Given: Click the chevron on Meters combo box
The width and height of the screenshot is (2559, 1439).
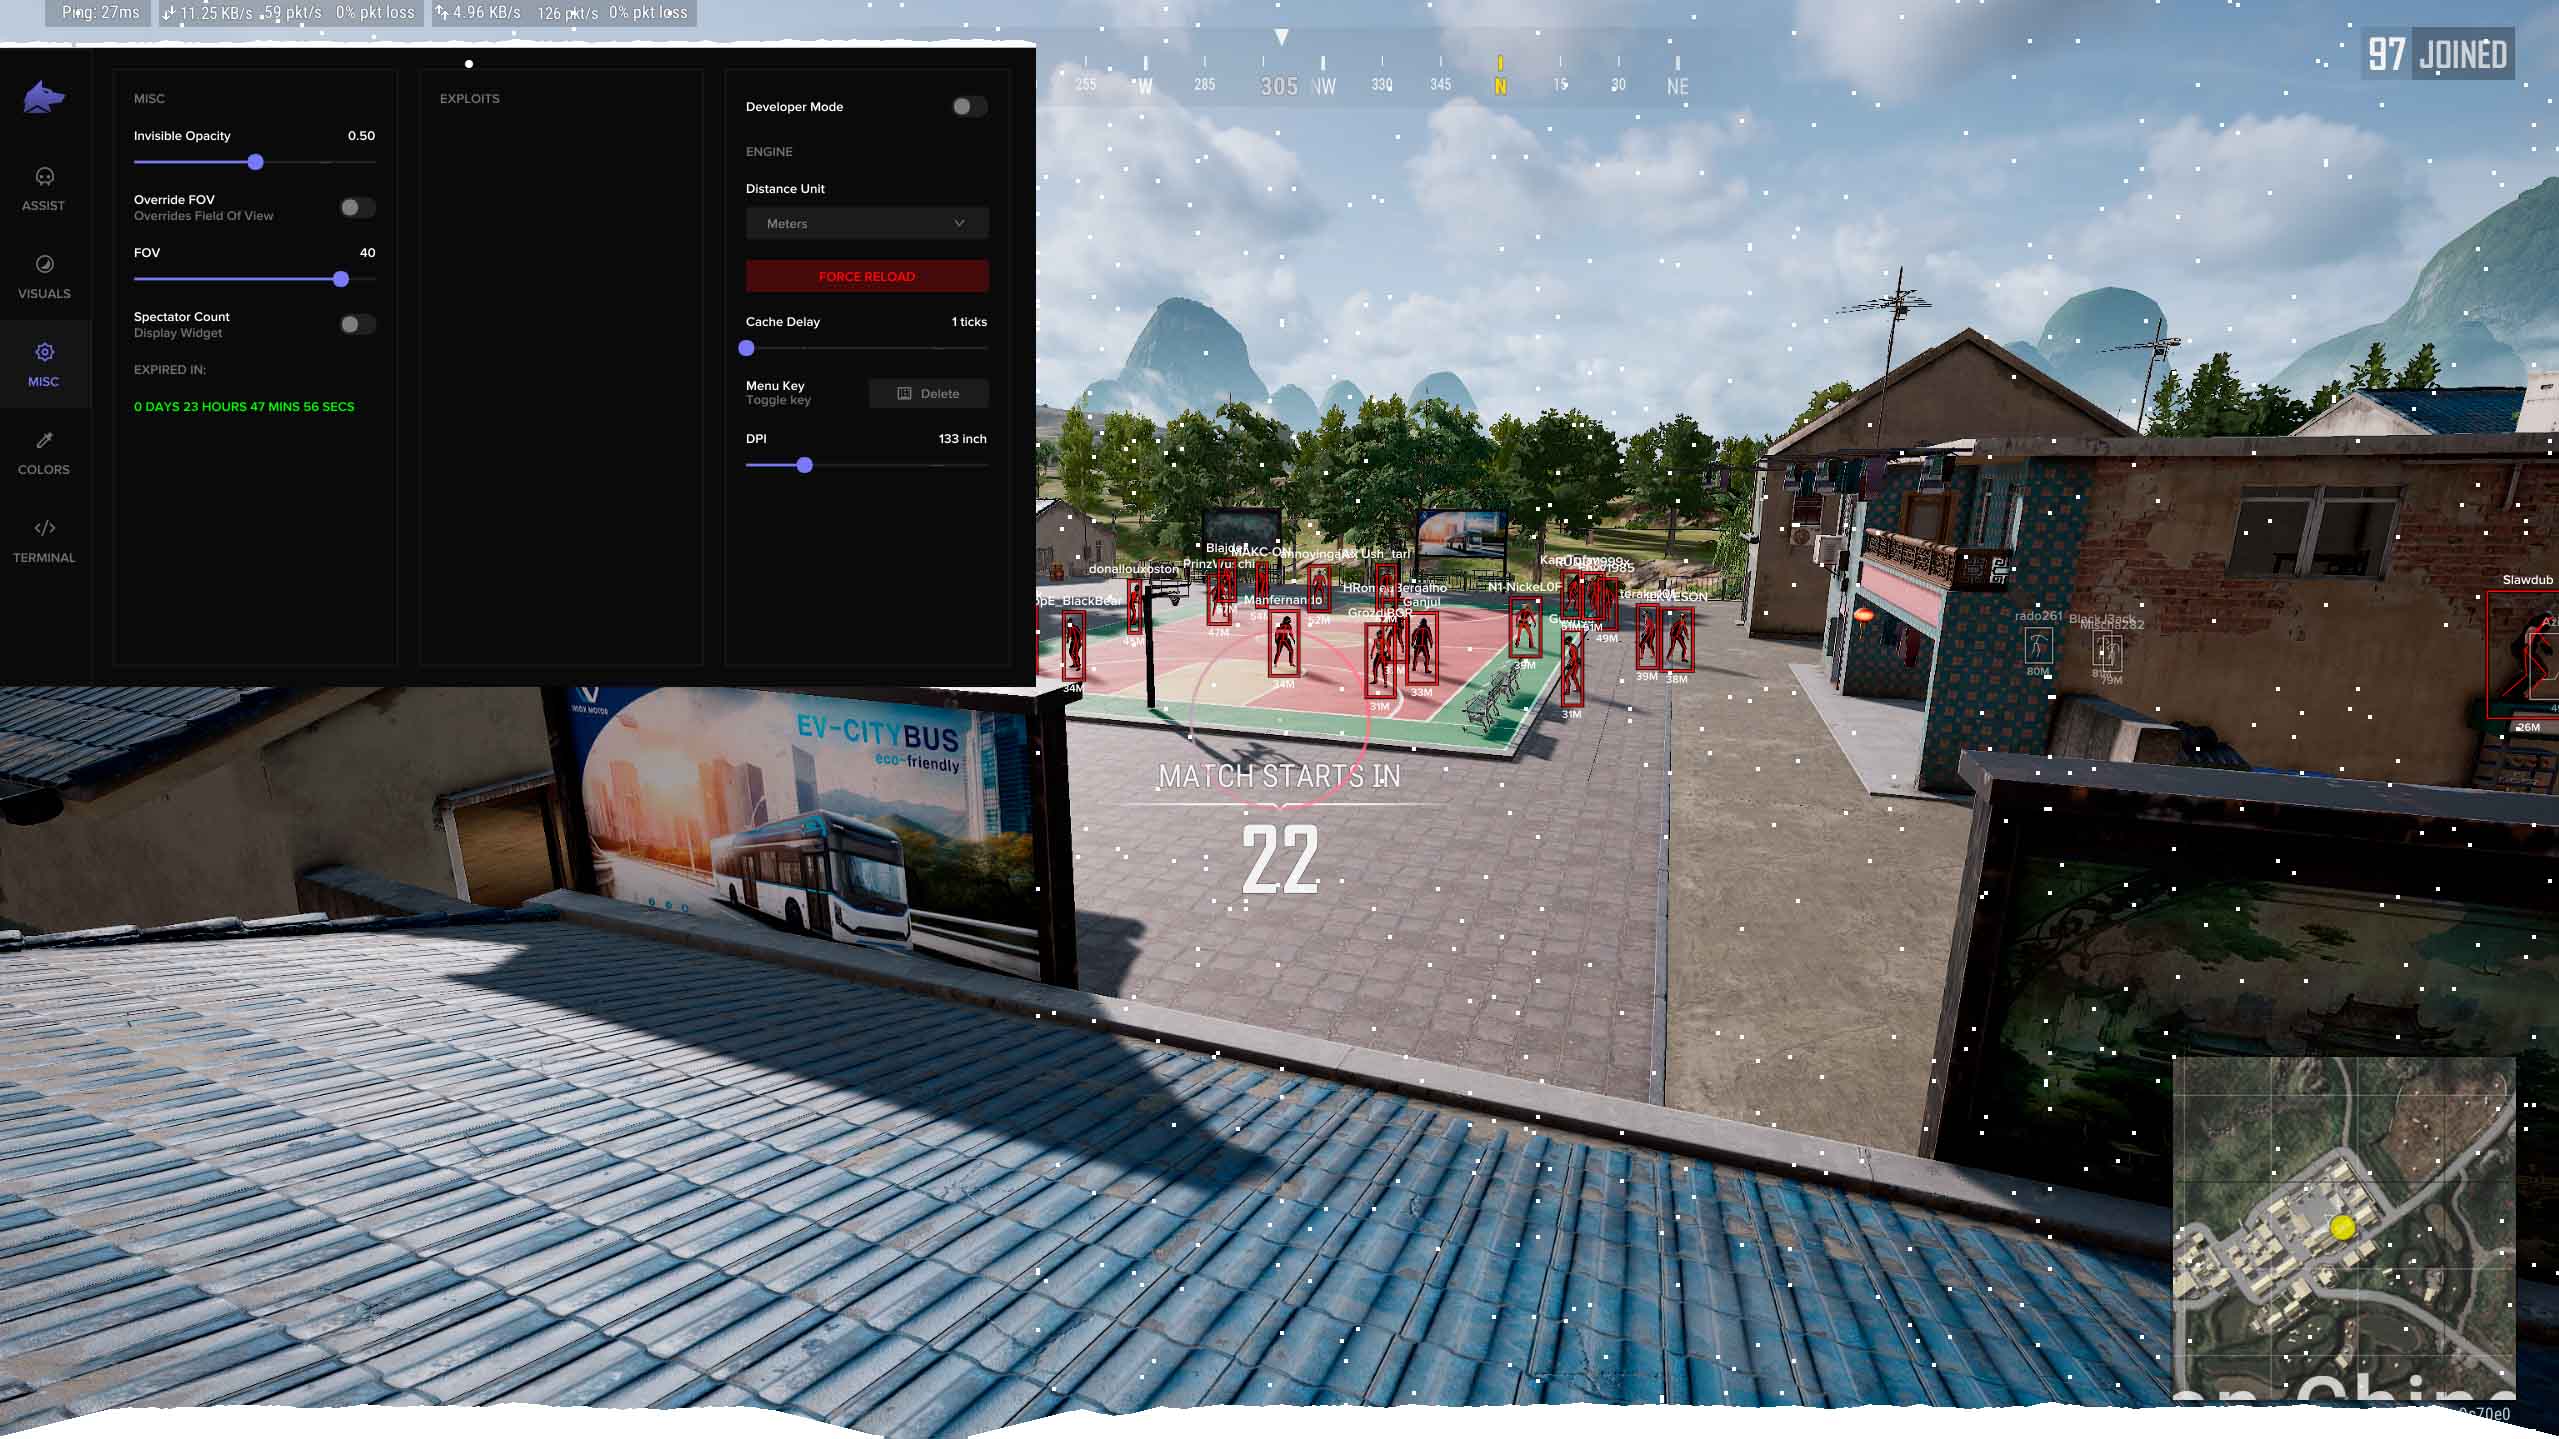Looking at the screenshot, I should point(959,224).
